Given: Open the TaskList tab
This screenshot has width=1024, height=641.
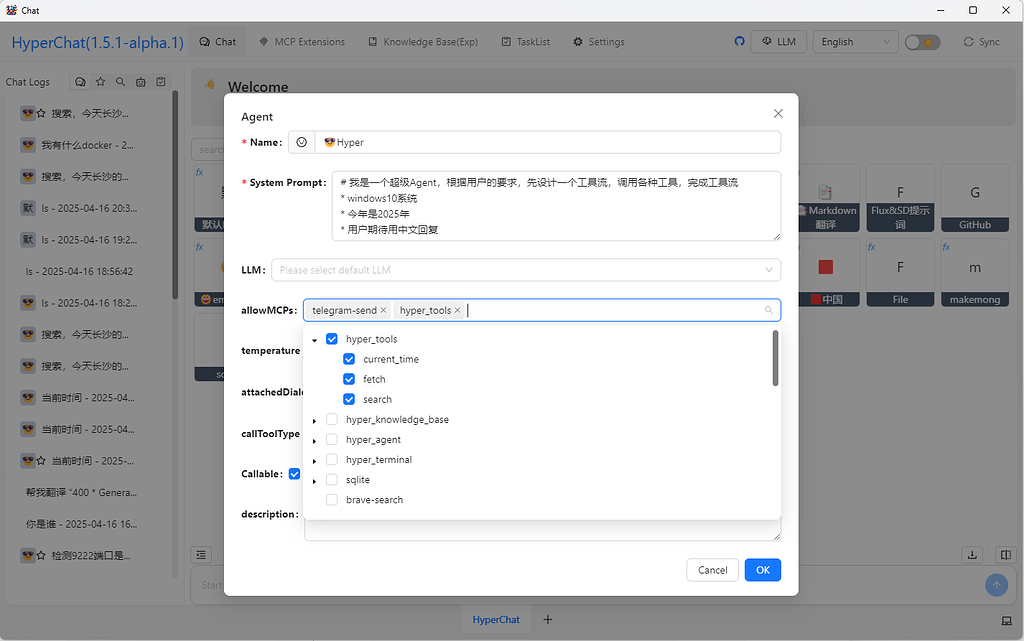Looking at the screenshot, I should tap(526, 42).
